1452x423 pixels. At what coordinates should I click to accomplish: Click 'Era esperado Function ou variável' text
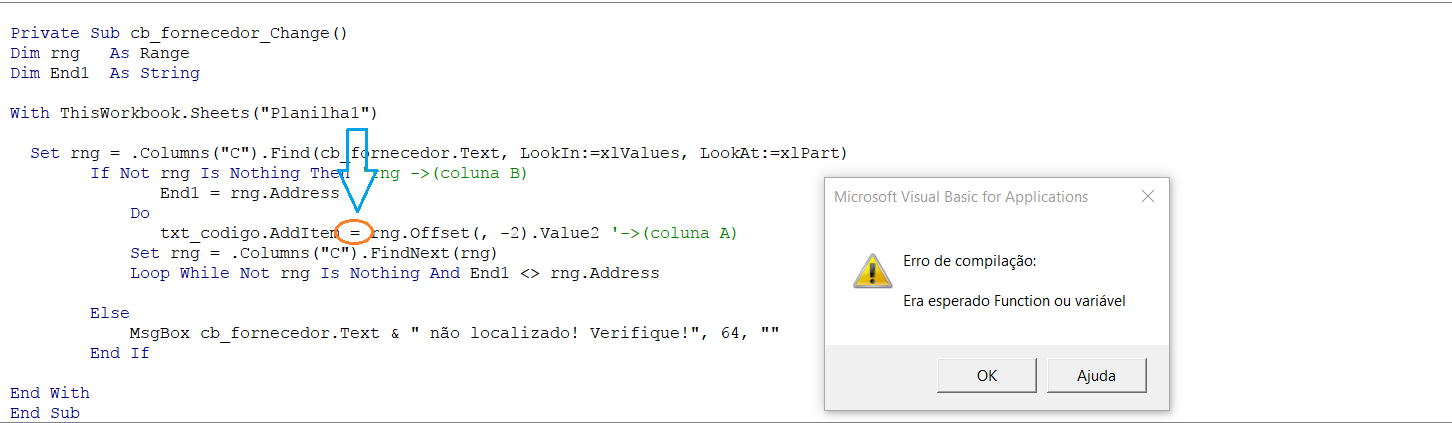pyautogui.click(x=1014, y=300)
